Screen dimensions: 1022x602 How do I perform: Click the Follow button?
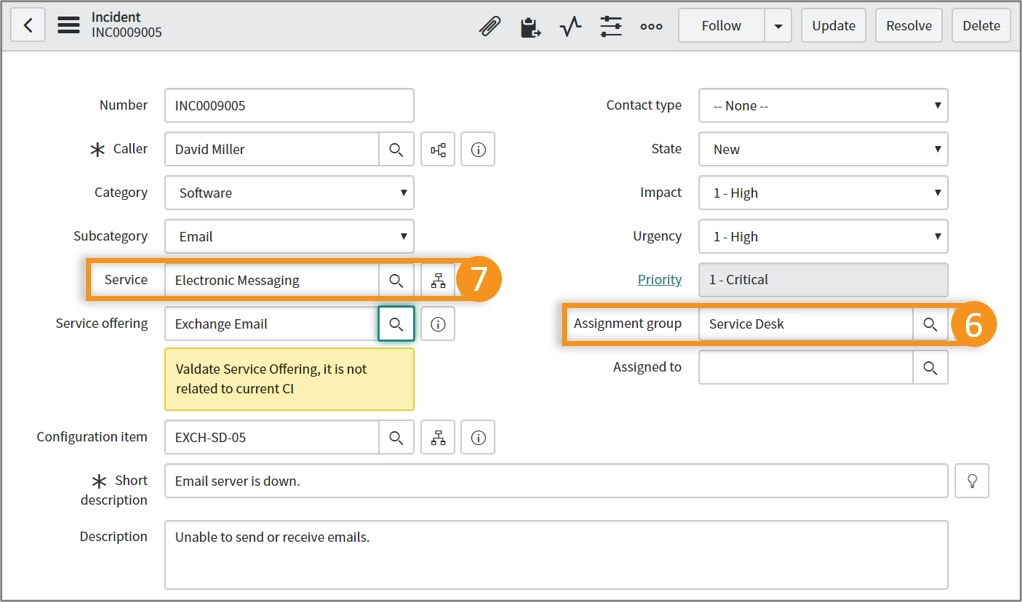[x=721, y=26]
